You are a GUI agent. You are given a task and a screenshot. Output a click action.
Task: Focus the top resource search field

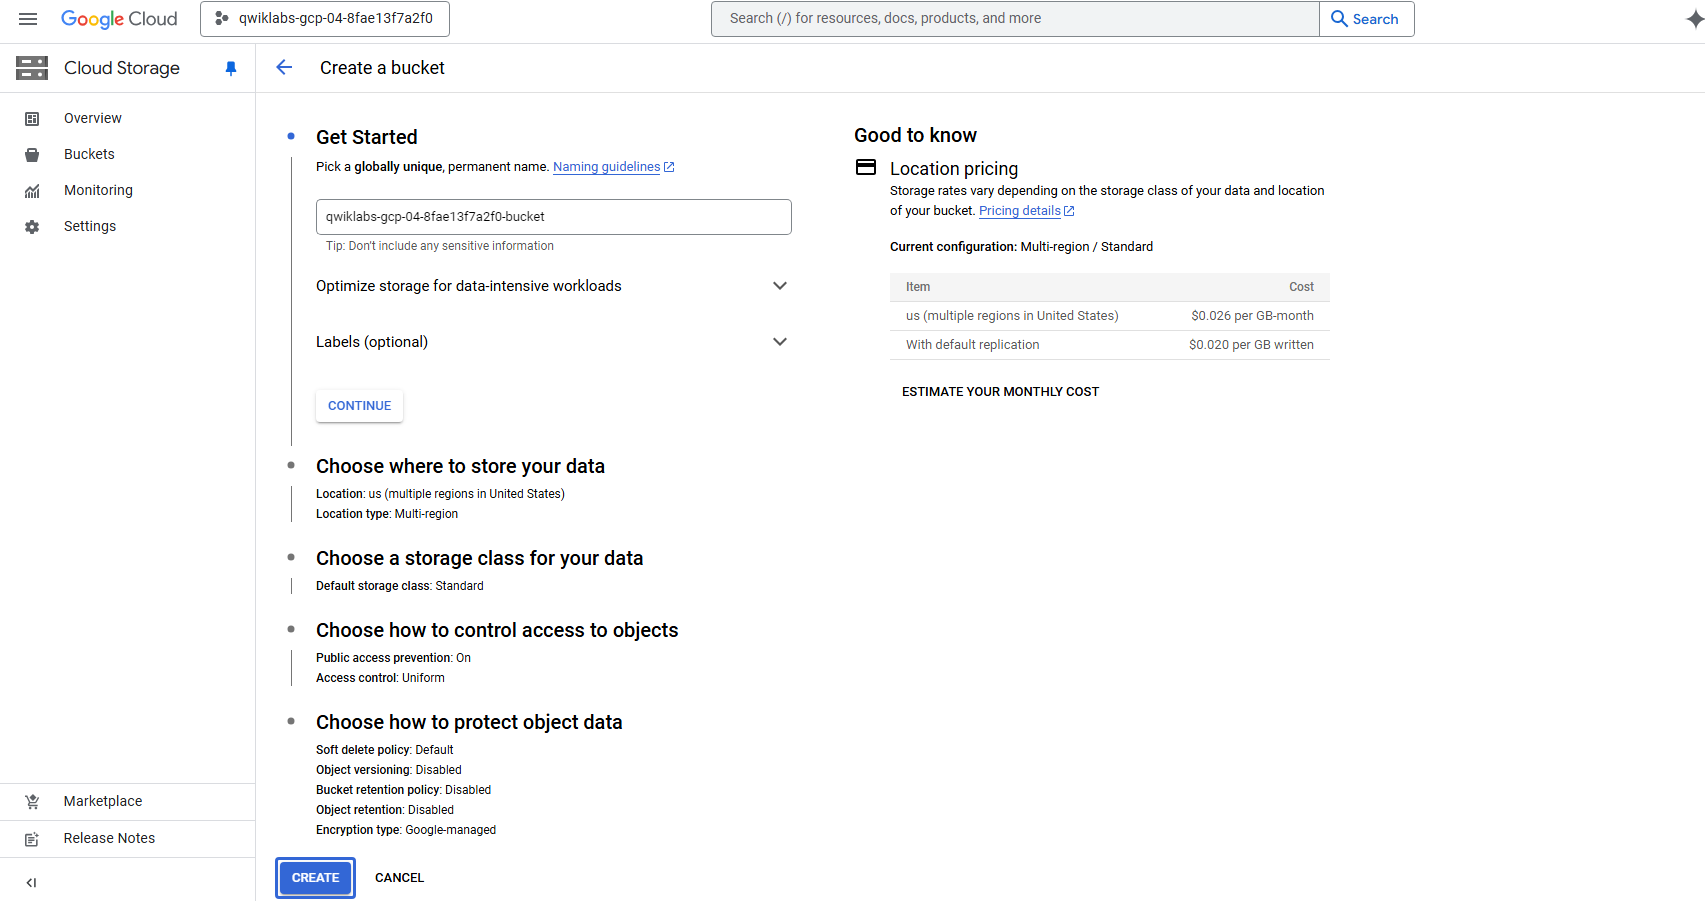1015,19
